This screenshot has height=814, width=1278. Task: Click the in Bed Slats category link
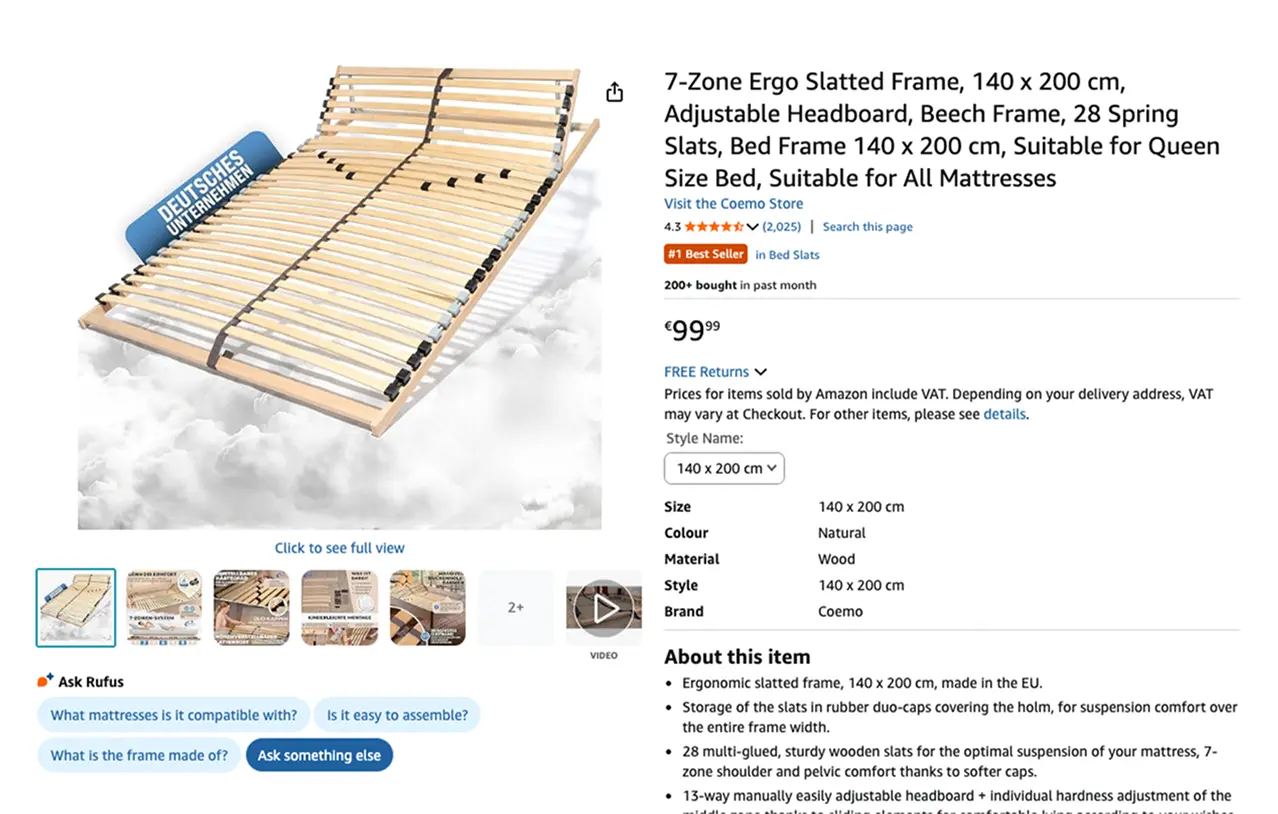(787, 254)
